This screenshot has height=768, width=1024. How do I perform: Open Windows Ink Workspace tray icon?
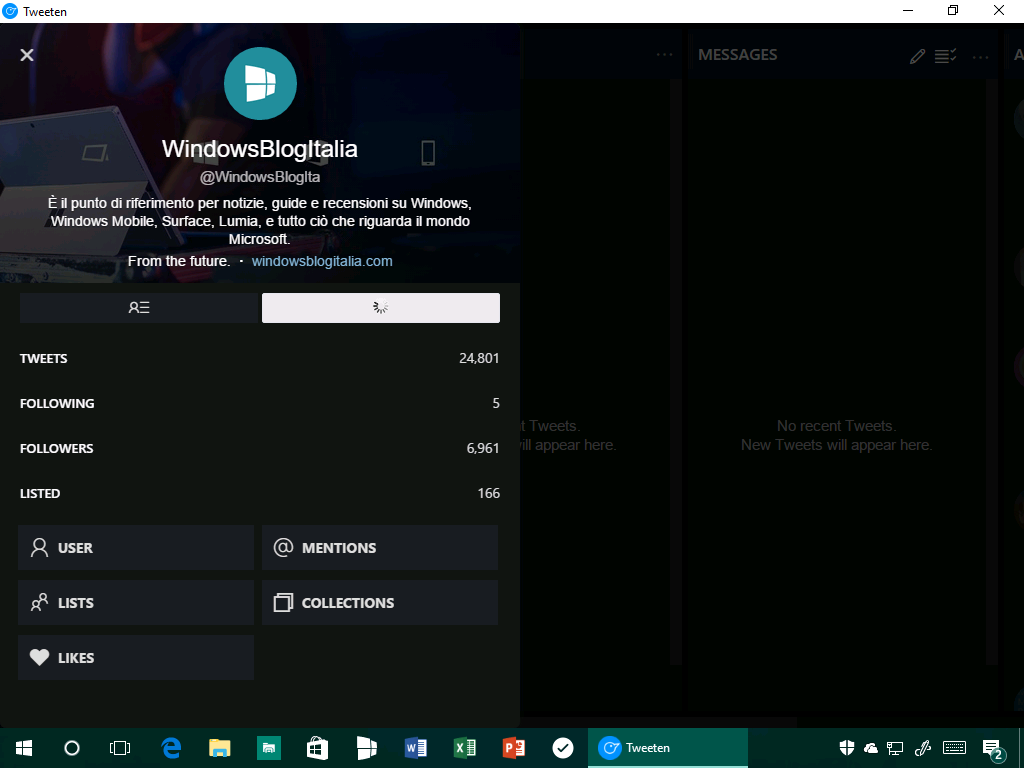point(922,748)
